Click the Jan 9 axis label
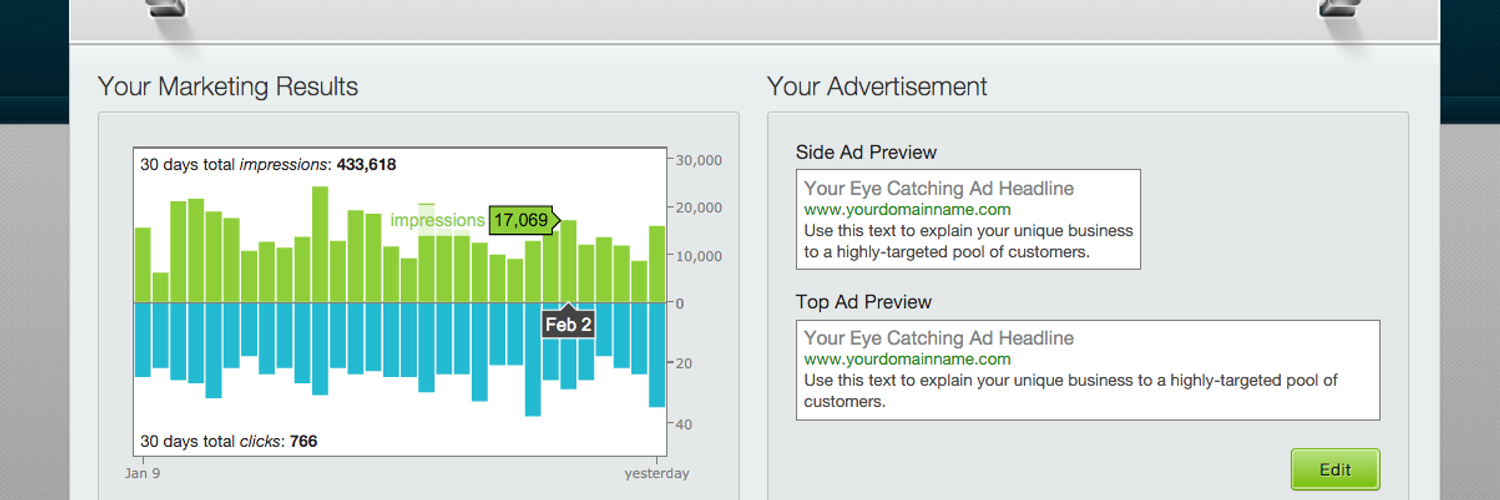This screenshot has width=1500, height=500. point(142,474)
